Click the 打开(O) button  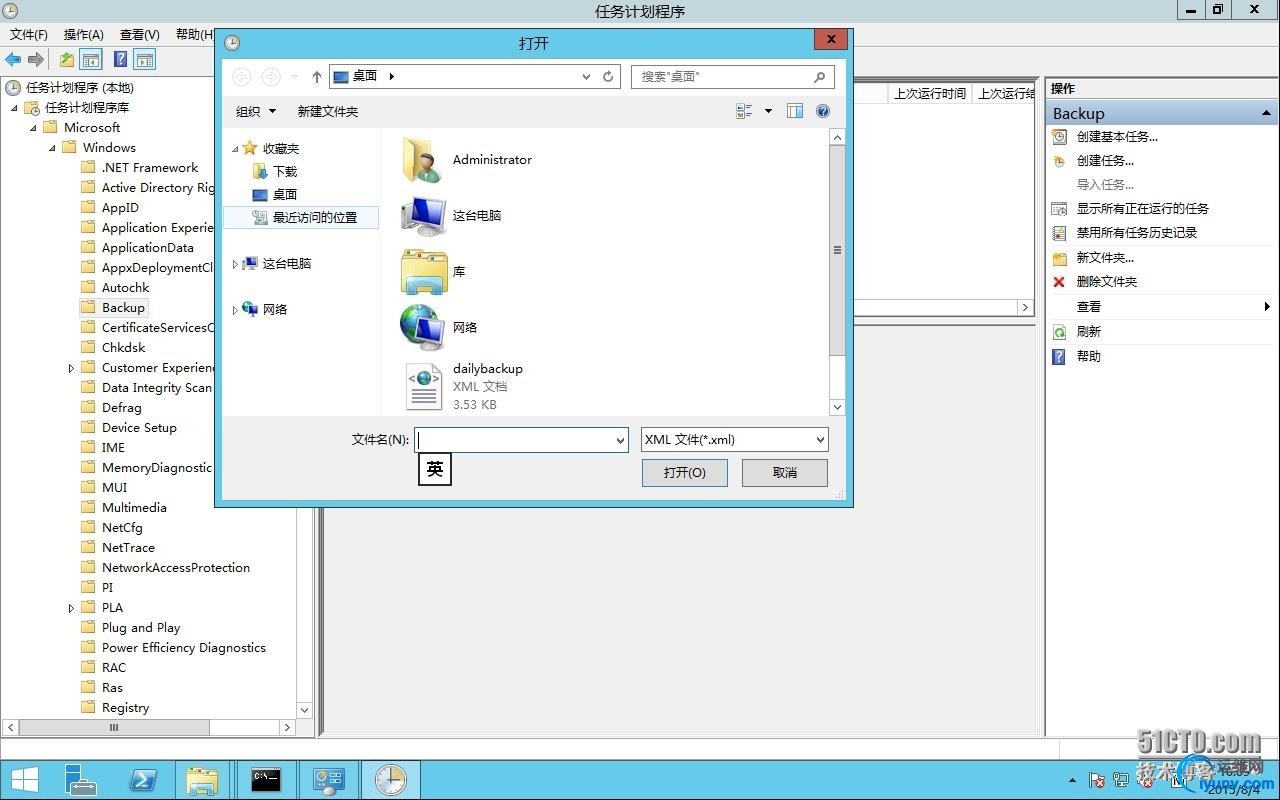[685, 473]
